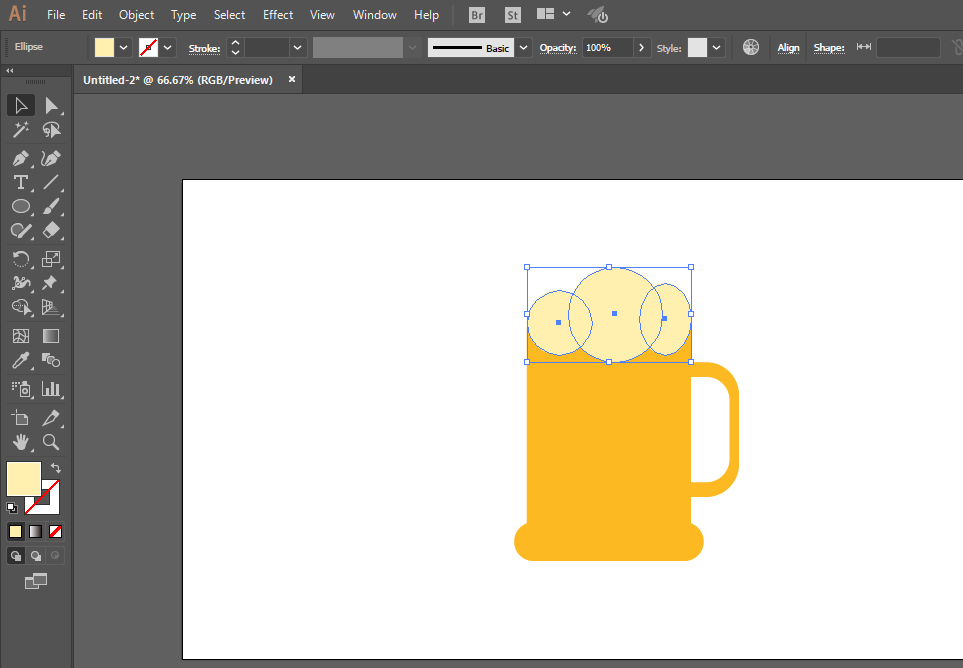
Task: Open Adobe Bridge via Br icon
Action: tap(478, 15)
